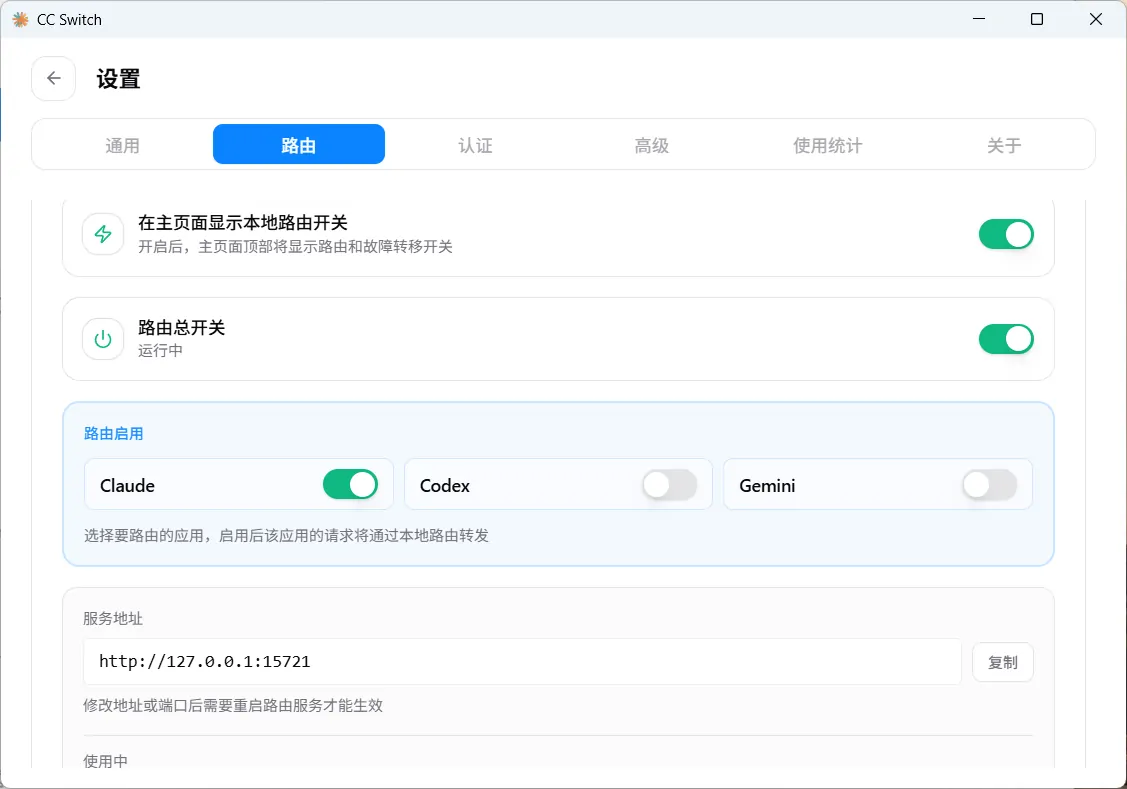Copy the service address with 复制
Screen dimensions: 1127x789
click(x=1003, y=662)
